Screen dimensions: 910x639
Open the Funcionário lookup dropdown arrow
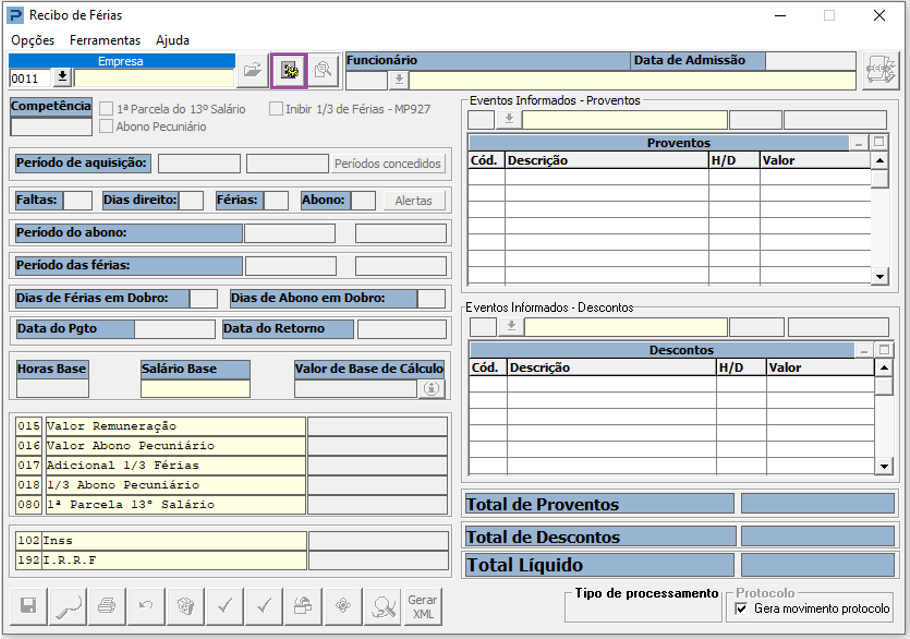(399, 80)
